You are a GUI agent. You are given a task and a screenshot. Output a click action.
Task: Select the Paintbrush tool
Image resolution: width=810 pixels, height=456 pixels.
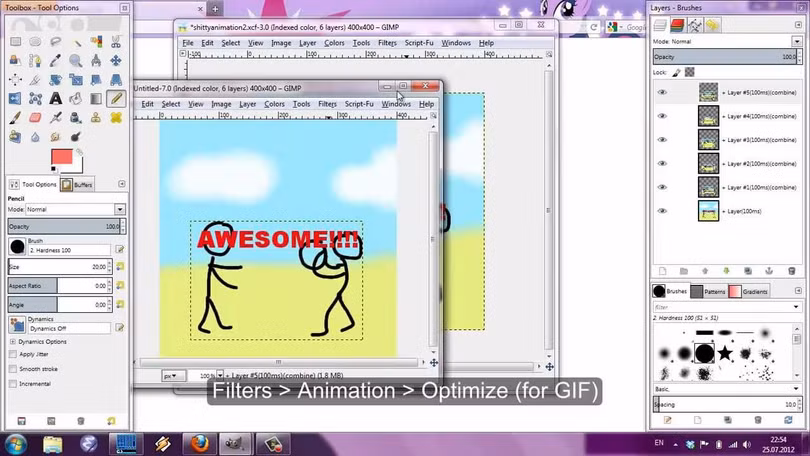point(15,118)
